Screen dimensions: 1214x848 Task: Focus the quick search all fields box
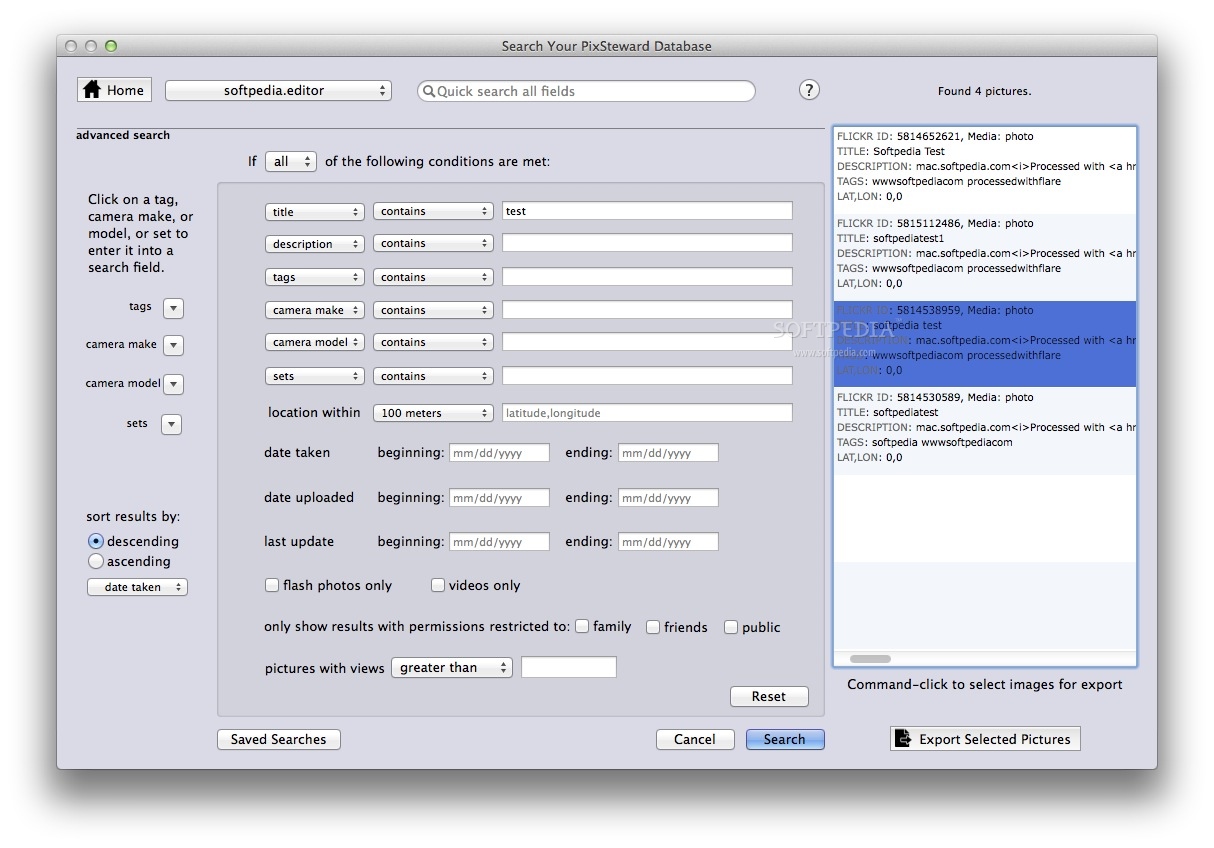click(586, 91)
